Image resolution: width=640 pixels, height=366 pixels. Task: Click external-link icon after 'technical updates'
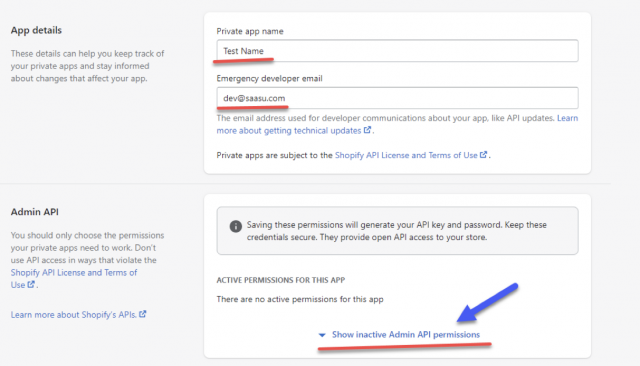(x=367, y=130)
